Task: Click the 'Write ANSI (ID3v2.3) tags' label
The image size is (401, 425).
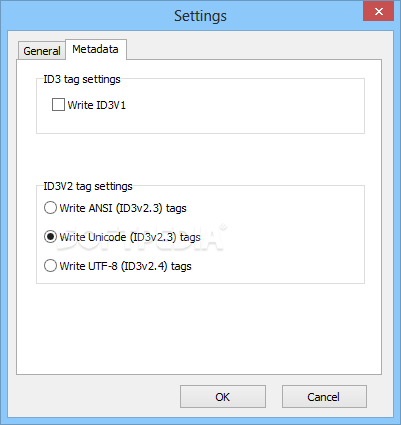Action: (123, 208)
